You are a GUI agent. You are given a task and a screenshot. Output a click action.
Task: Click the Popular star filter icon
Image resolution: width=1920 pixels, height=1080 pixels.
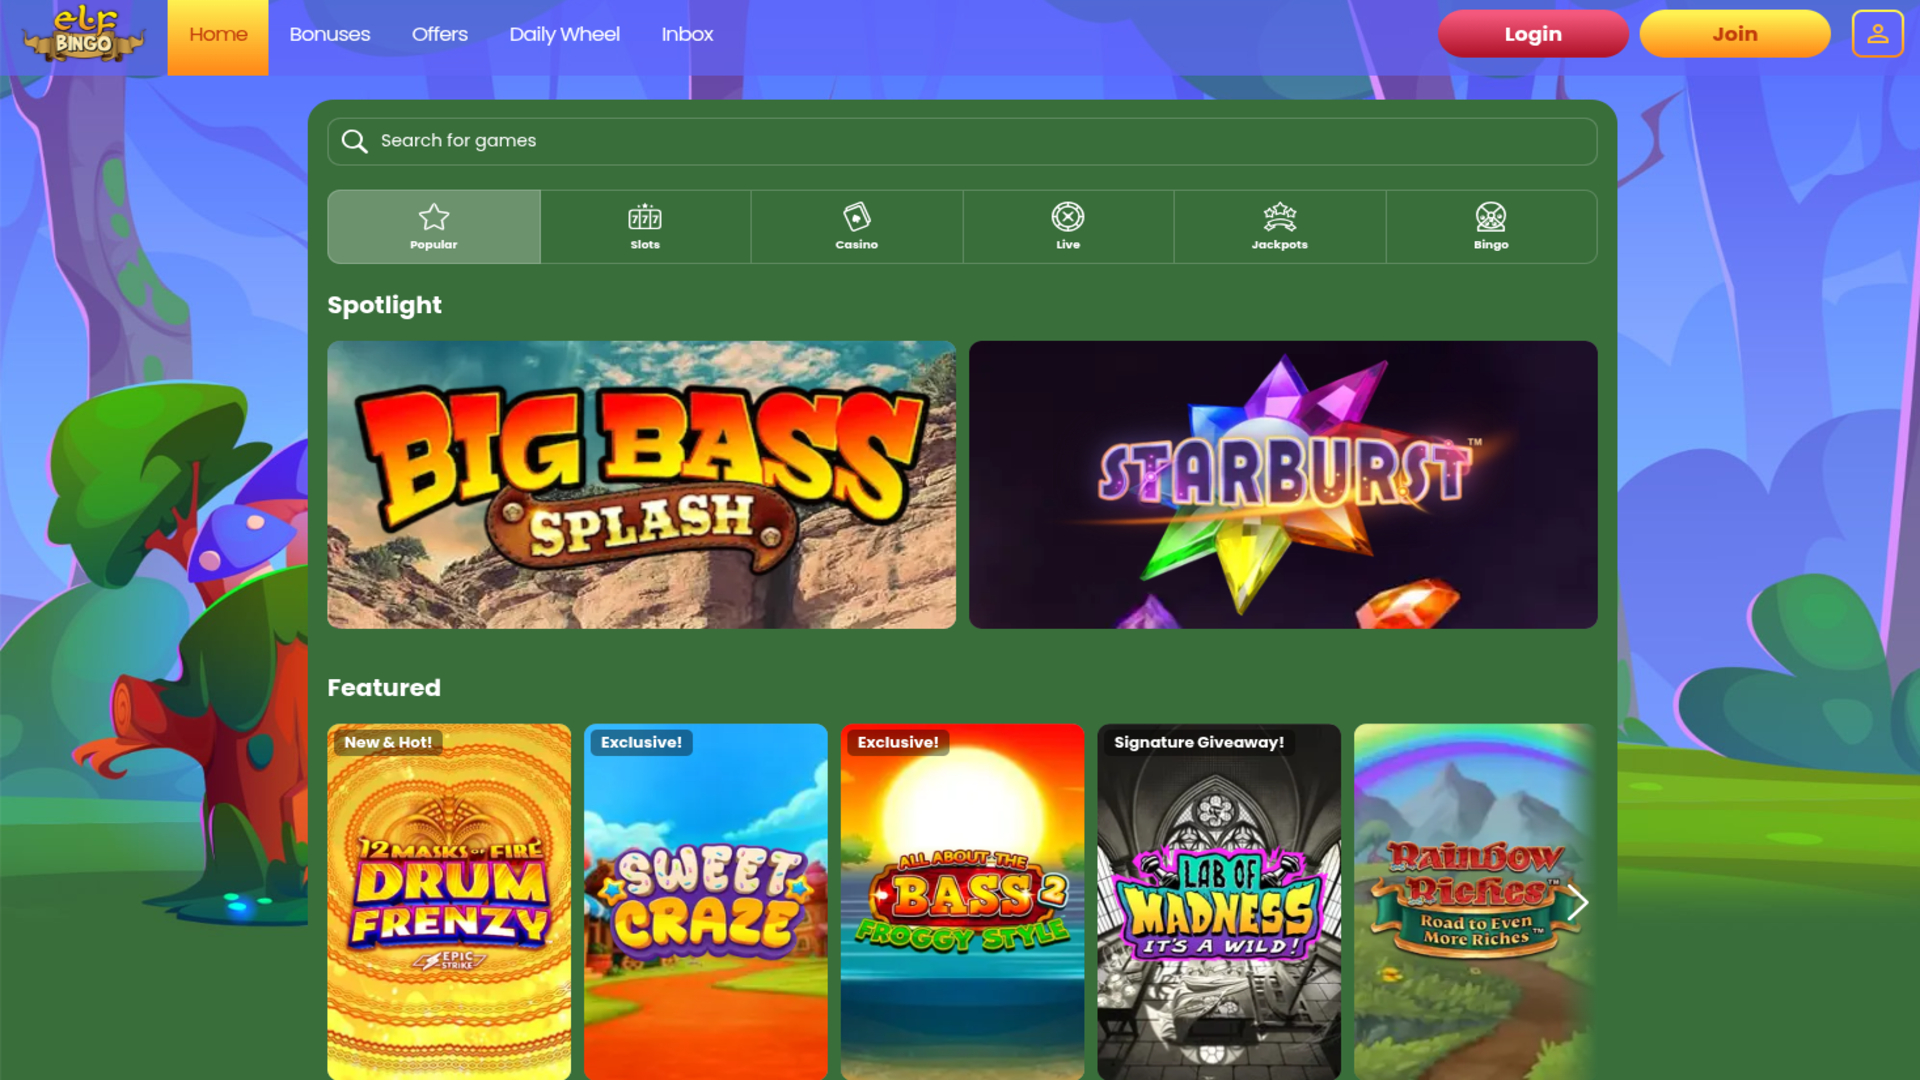[434, 214]
